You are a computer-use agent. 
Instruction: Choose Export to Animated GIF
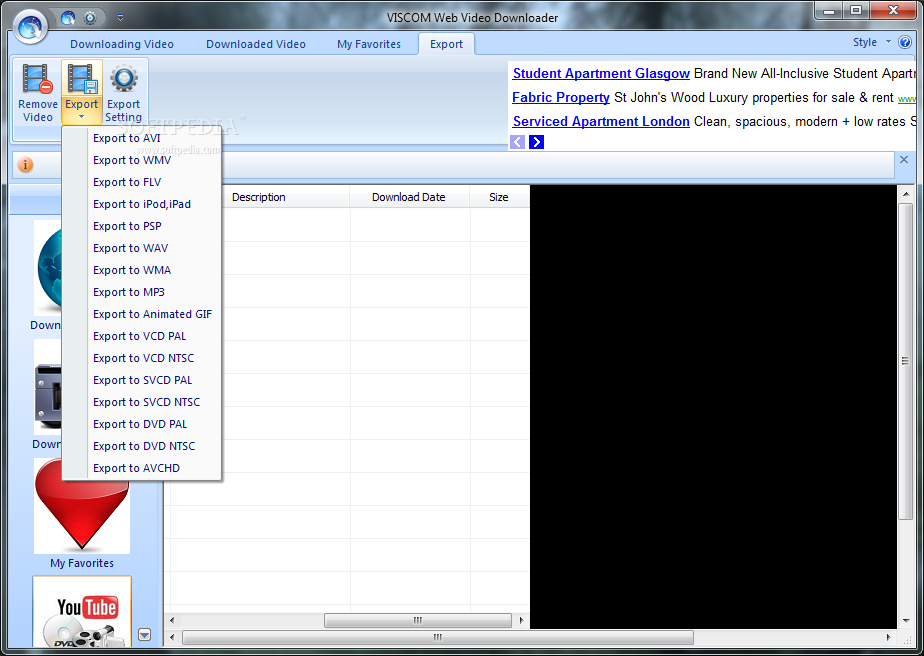141,314
